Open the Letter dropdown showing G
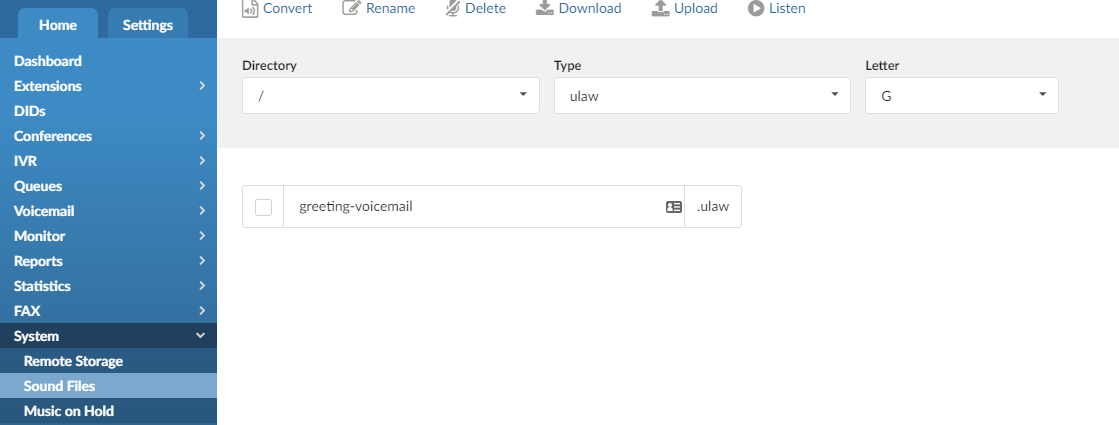Viewport: 1119px width, 425px height. click(961, 95)
